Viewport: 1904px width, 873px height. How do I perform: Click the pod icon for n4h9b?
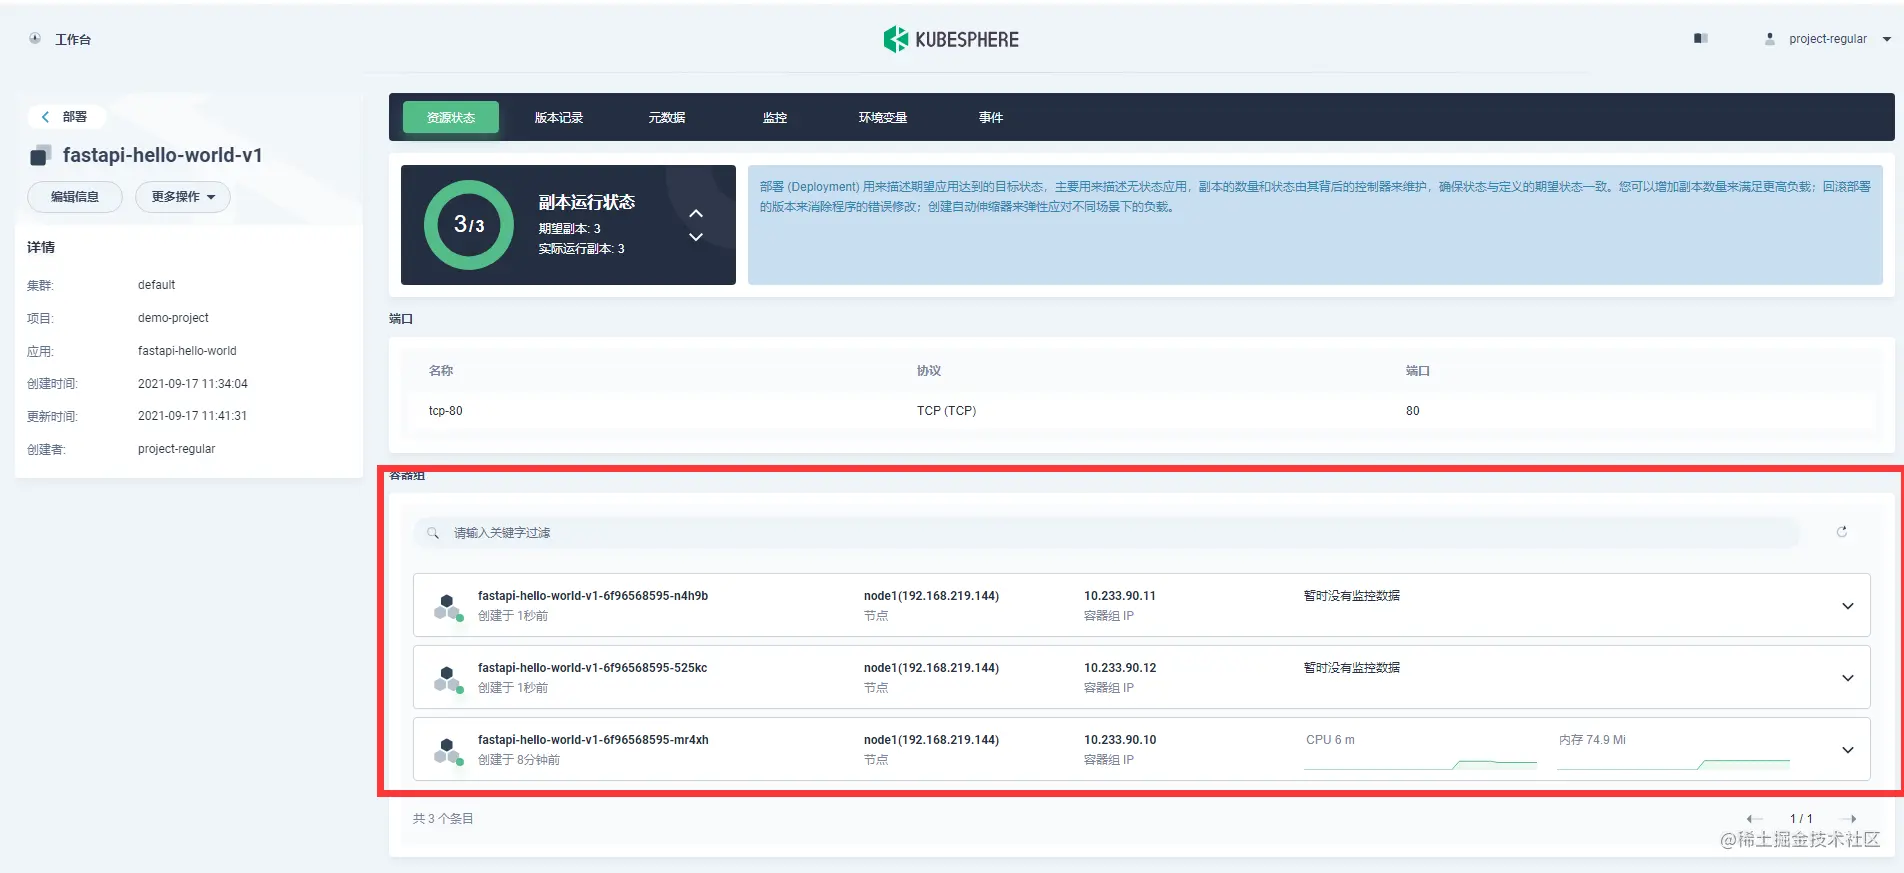[x=448, y=606]
